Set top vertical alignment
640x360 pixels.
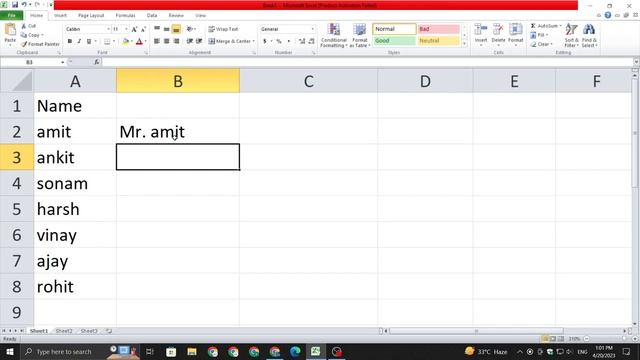tap(157, 29)
